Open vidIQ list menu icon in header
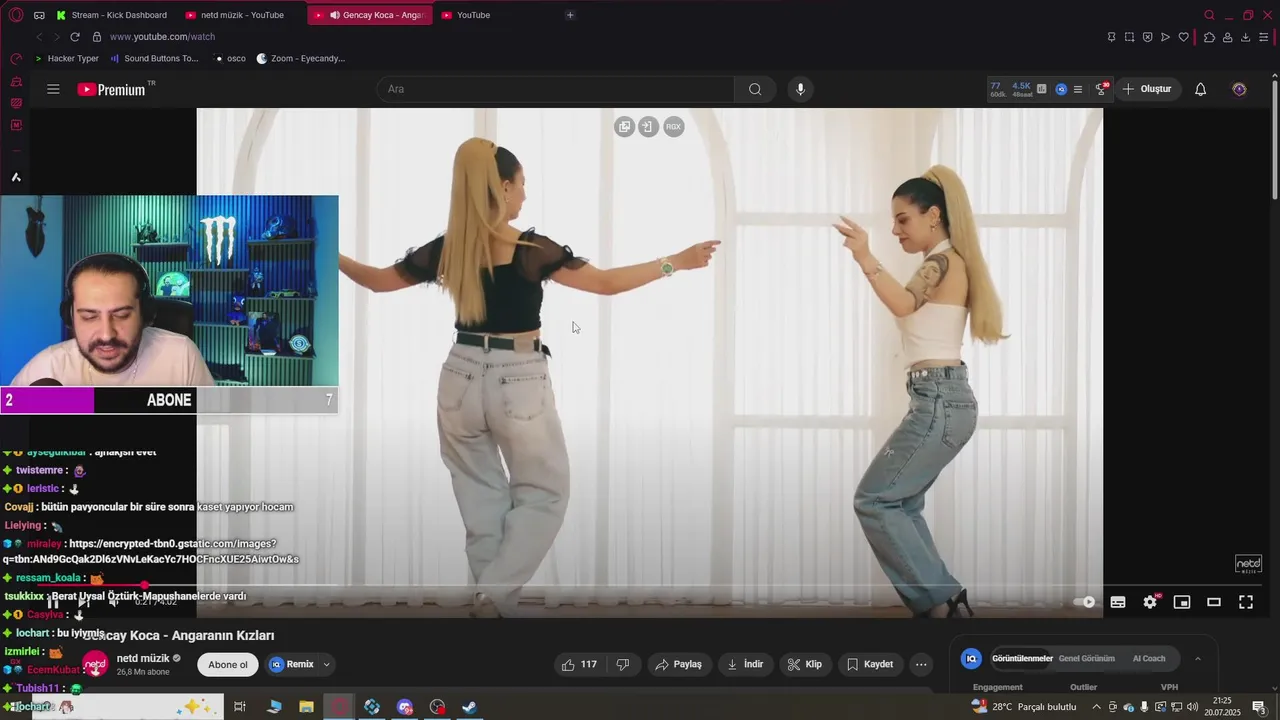This screenshot has width=1280, height=720. [x=1077, y=89]
